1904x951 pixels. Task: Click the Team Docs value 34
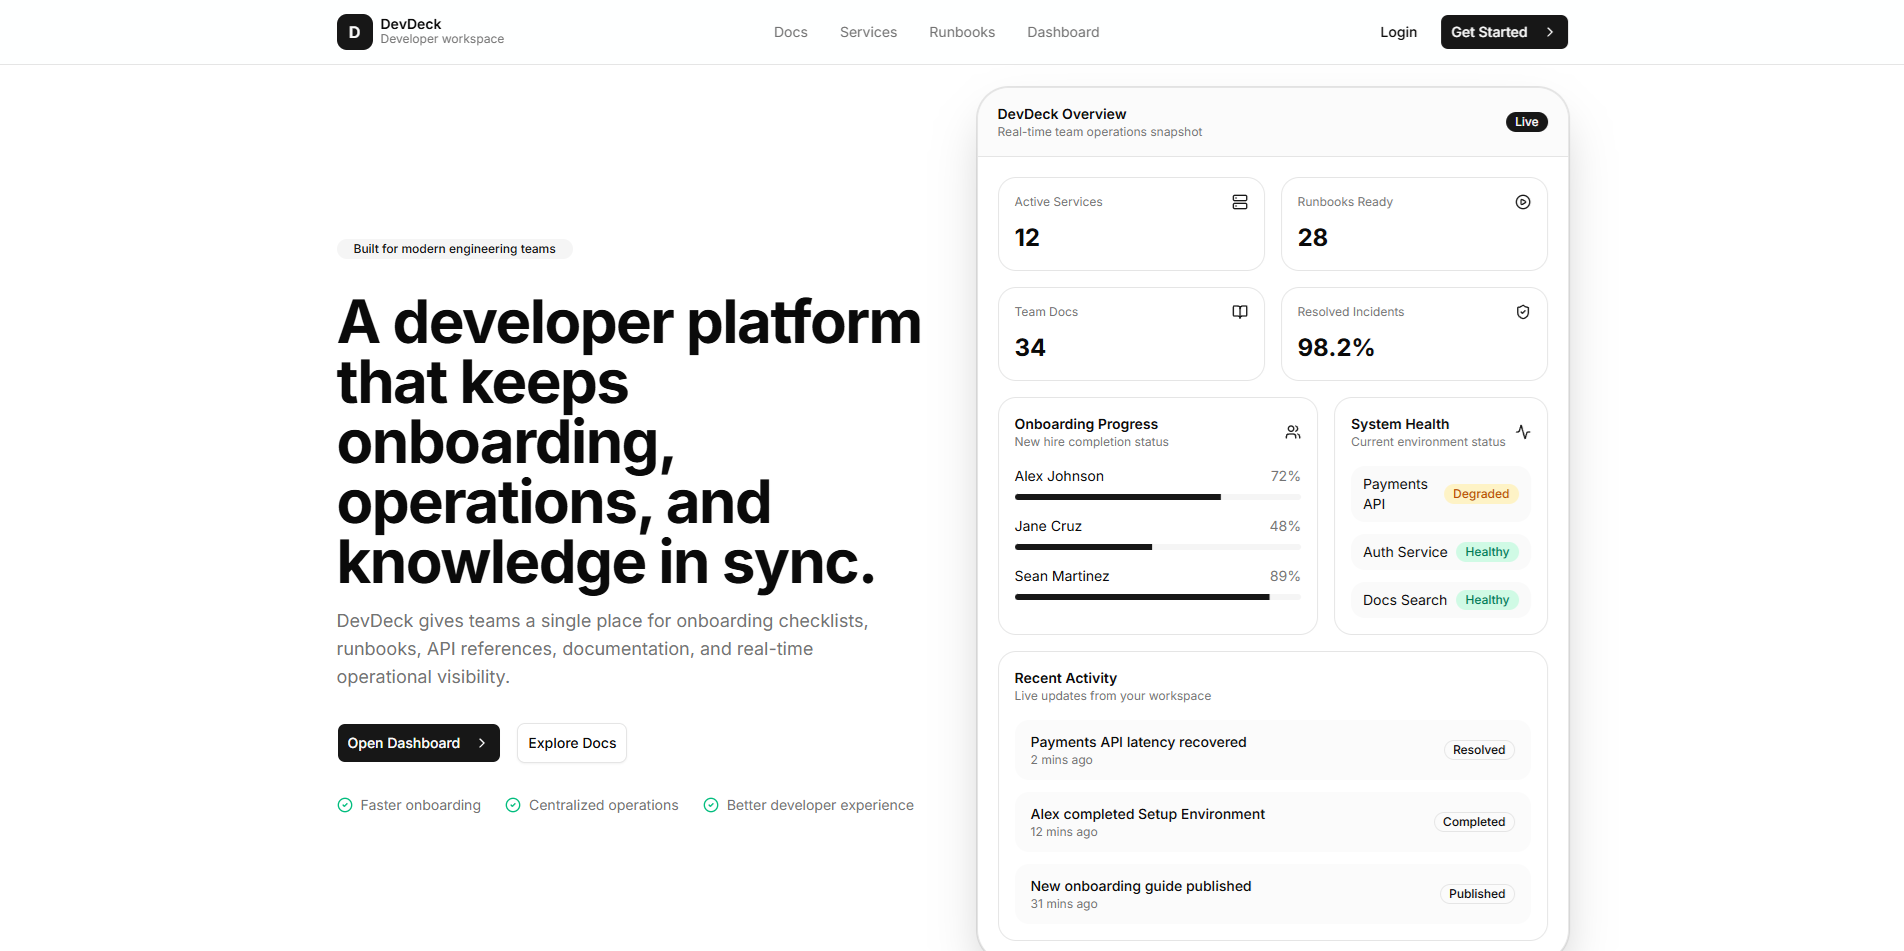1030,348
